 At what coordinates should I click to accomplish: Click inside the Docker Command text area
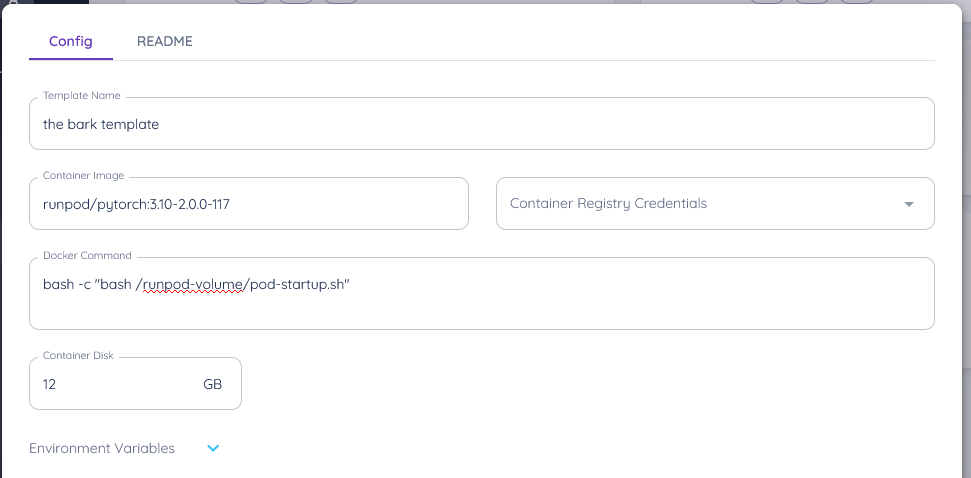pyautogui.click(x=480, y=304)
